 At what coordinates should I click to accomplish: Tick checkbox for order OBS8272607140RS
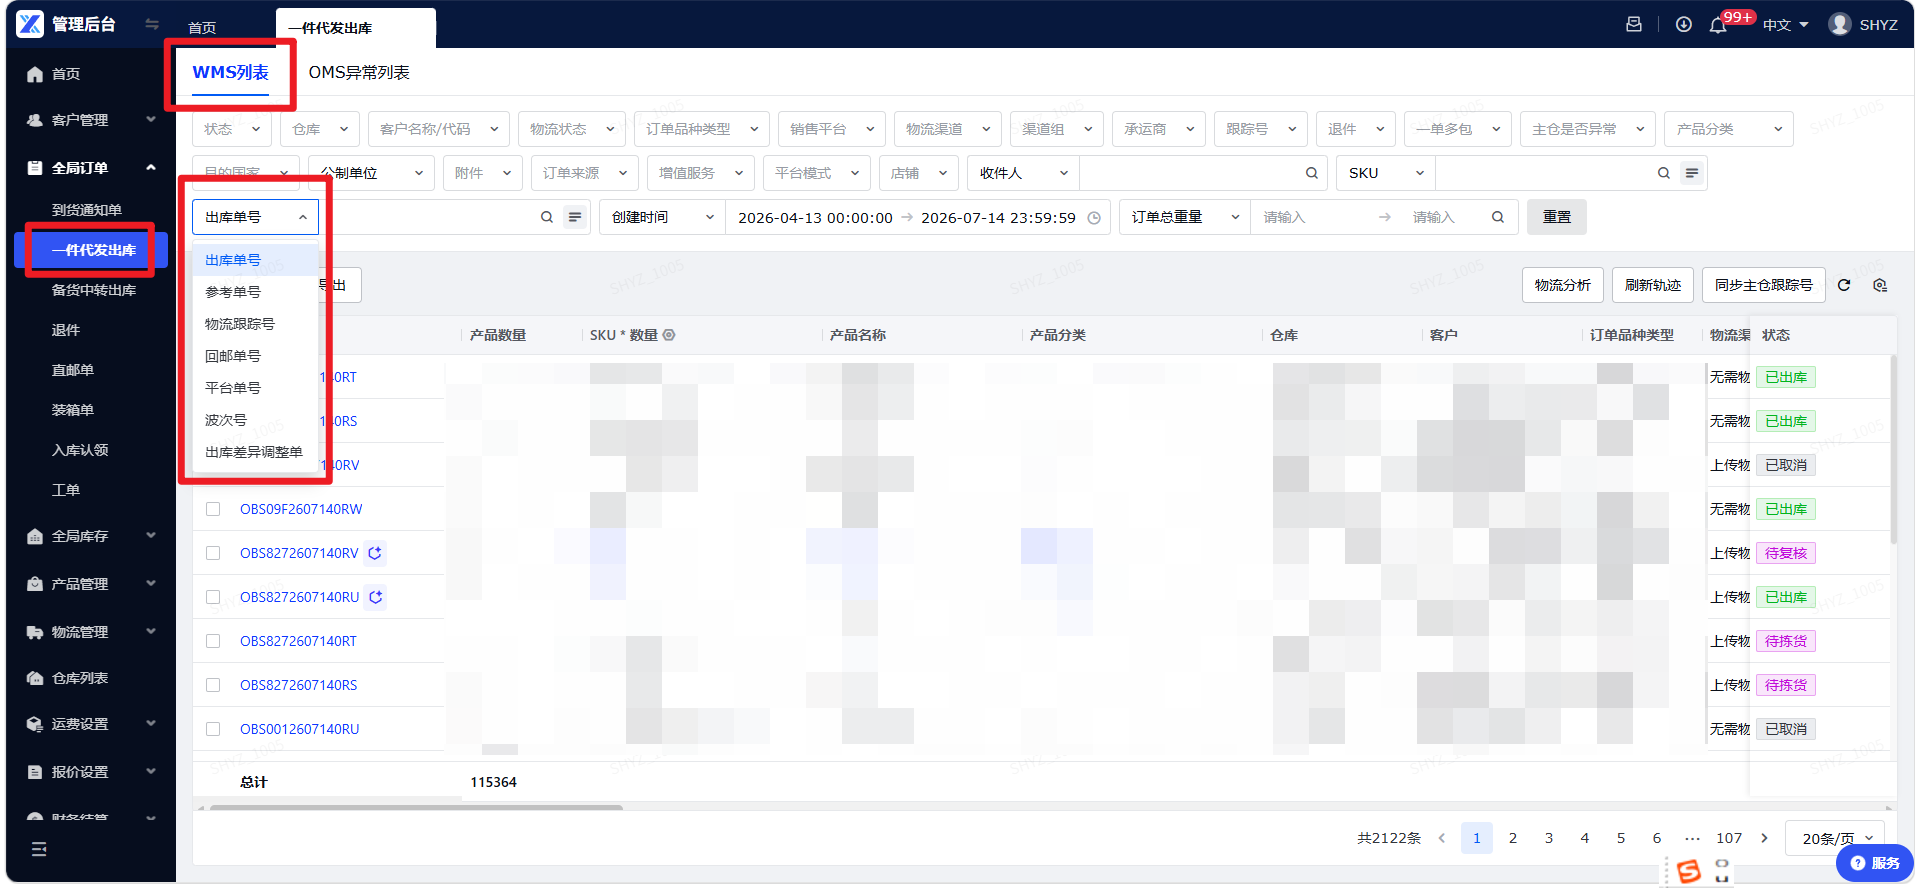(x=213, y=685)
